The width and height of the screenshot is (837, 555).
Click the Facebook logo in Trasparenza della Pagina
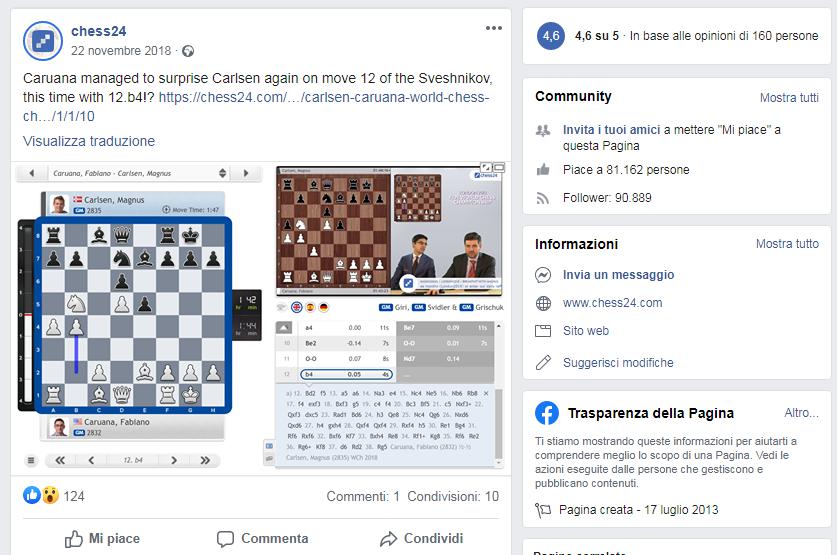click(547, 413)
